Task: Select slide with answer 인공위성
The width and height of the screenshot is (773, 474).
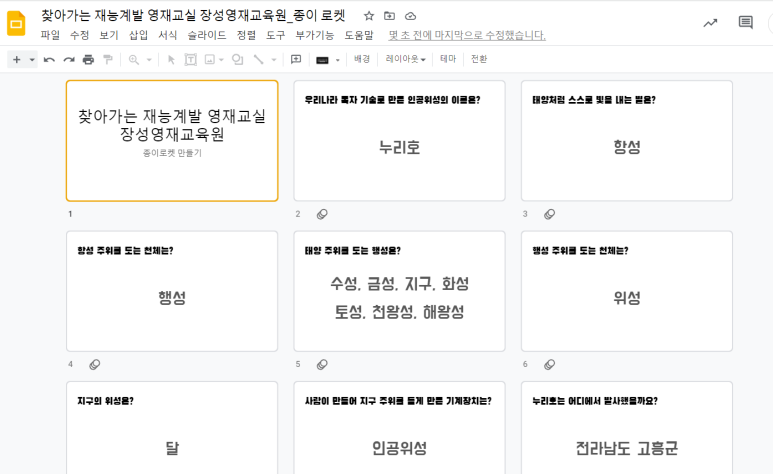Action: point(399,428)
